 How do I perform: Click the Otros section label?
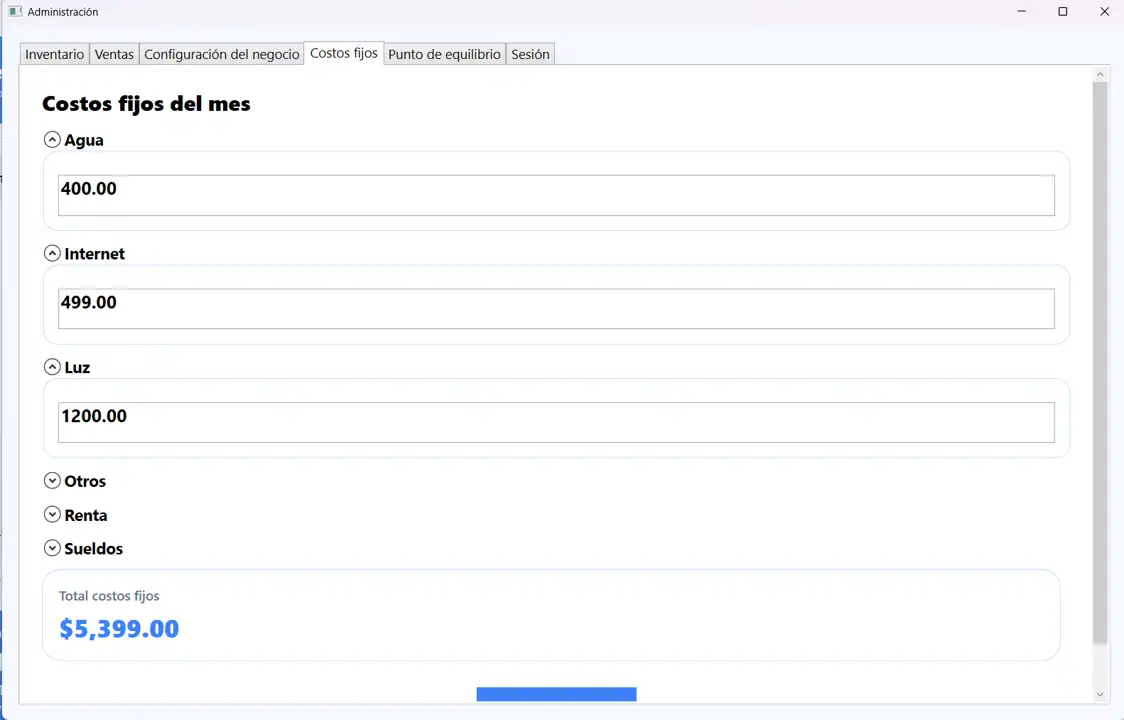(x=85, y=481)
